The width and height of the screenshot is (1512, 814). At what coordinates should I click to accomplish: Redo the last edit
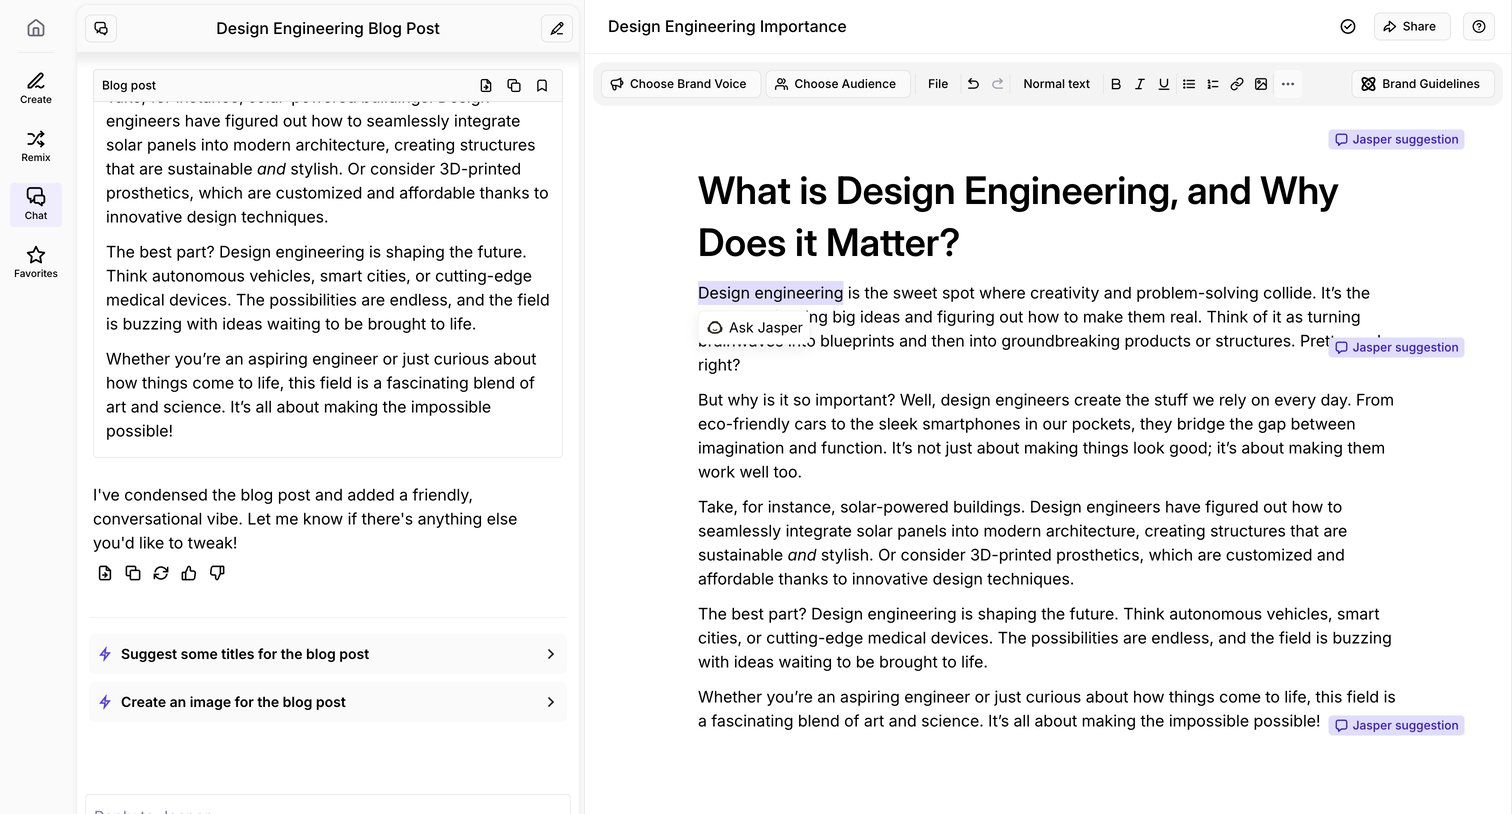[997, 84]
